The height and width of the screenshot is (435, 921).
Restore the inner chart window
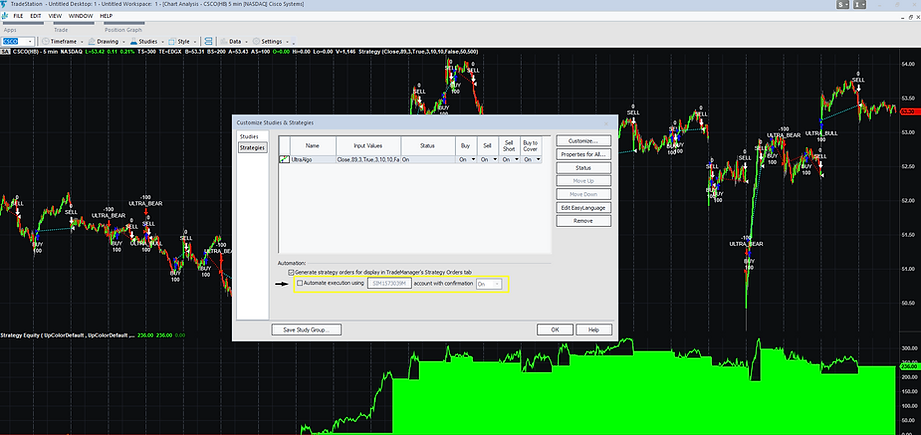pyautogui.click(x=909, y=16)
